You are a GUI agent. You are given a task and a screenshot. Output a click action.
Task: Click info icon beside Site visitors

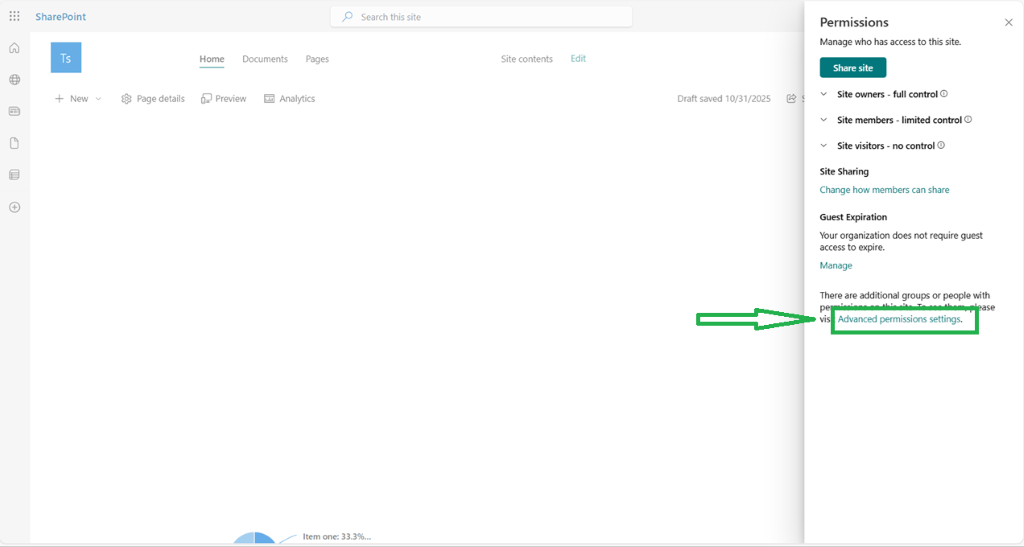click(x=941, y=146)
